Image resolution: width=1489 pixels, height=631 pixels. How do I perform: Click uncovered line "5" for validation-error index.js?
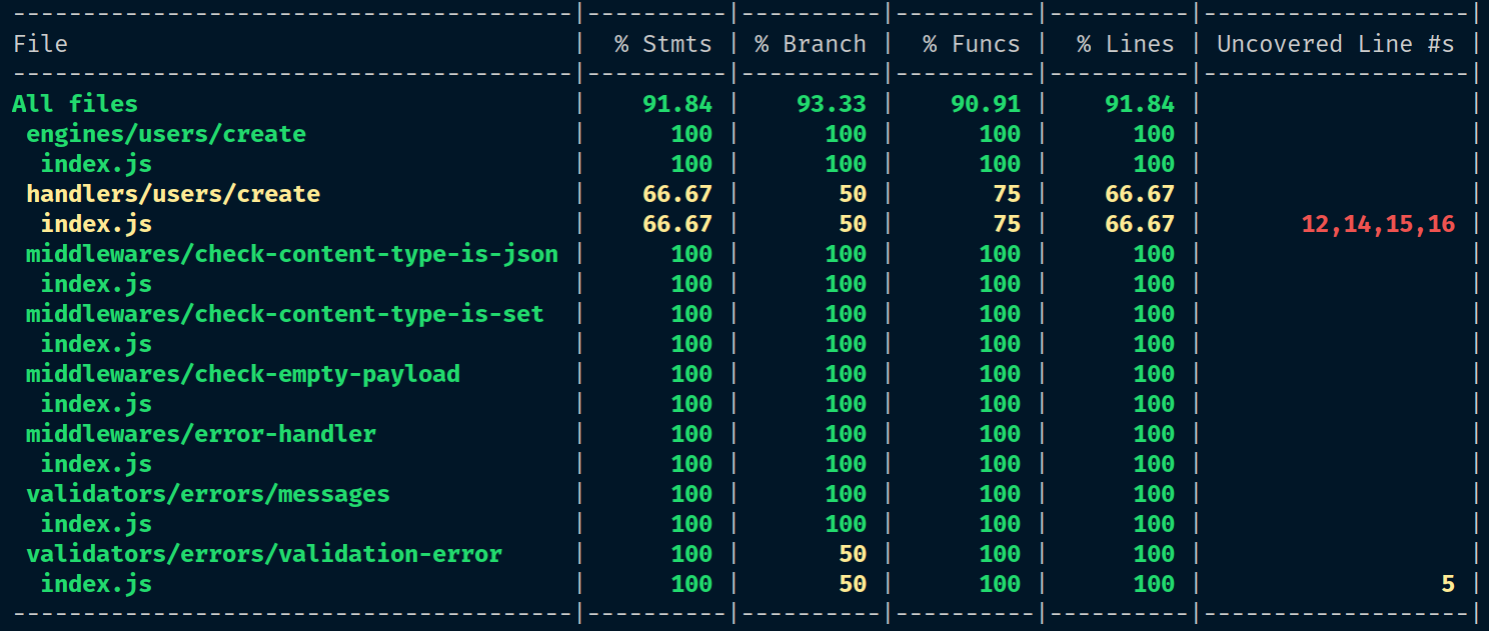point(1447,584)
